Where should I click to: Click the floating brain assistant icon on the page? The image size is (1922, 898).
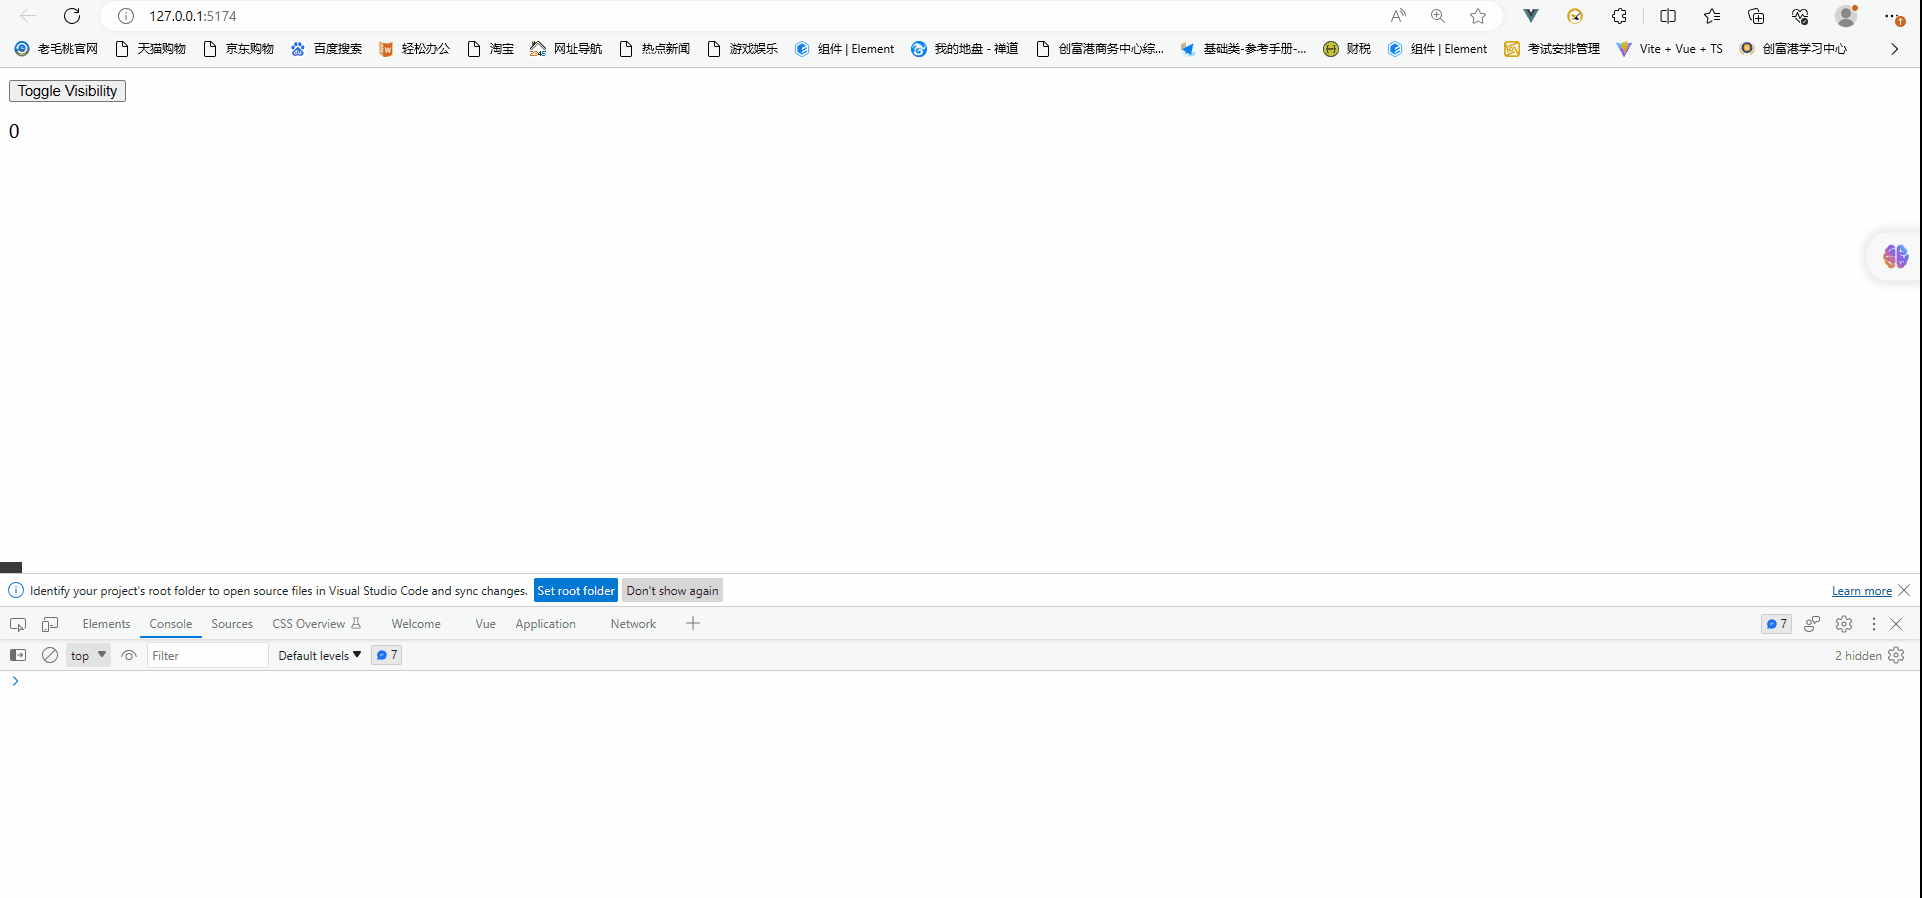(1895, 257)
